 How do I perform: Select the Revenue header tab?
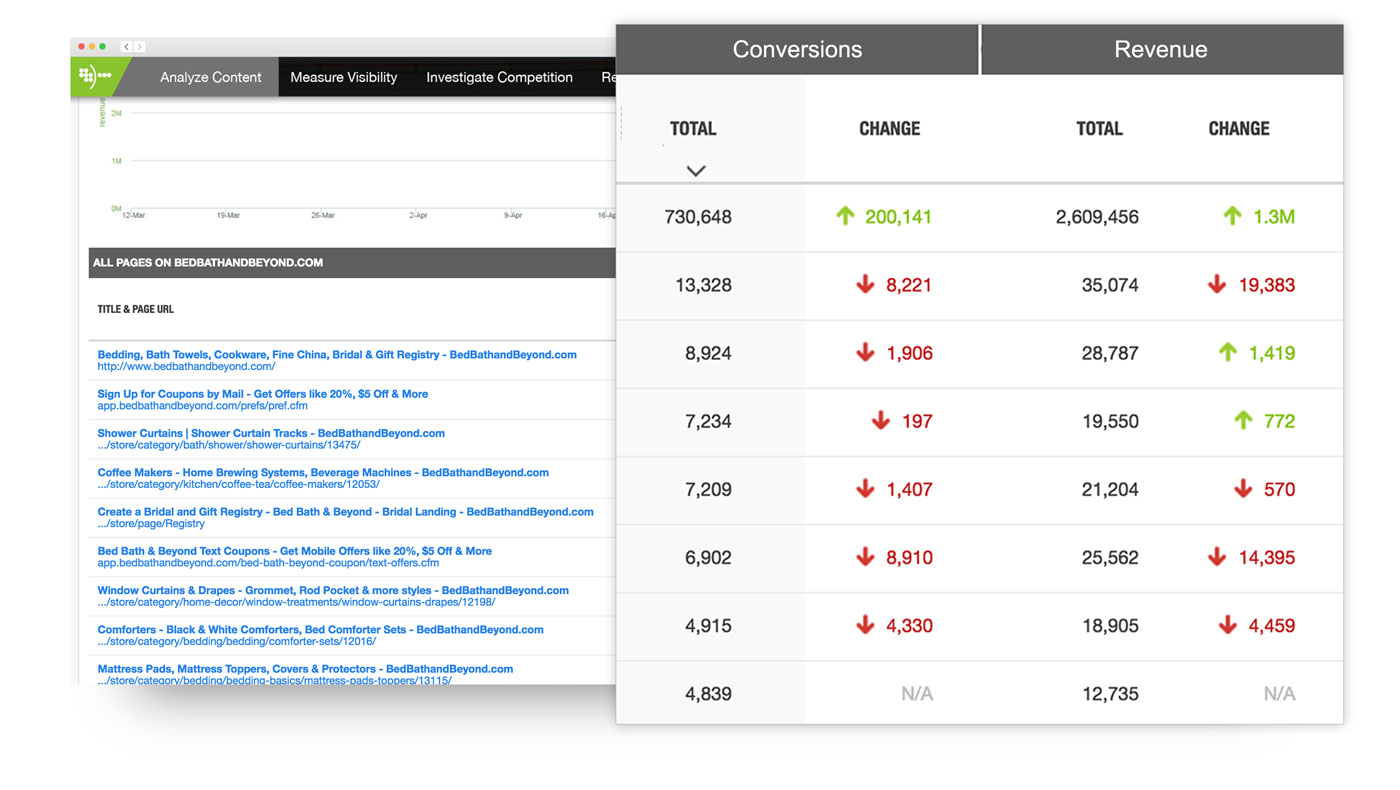[x=1161, y=49]
